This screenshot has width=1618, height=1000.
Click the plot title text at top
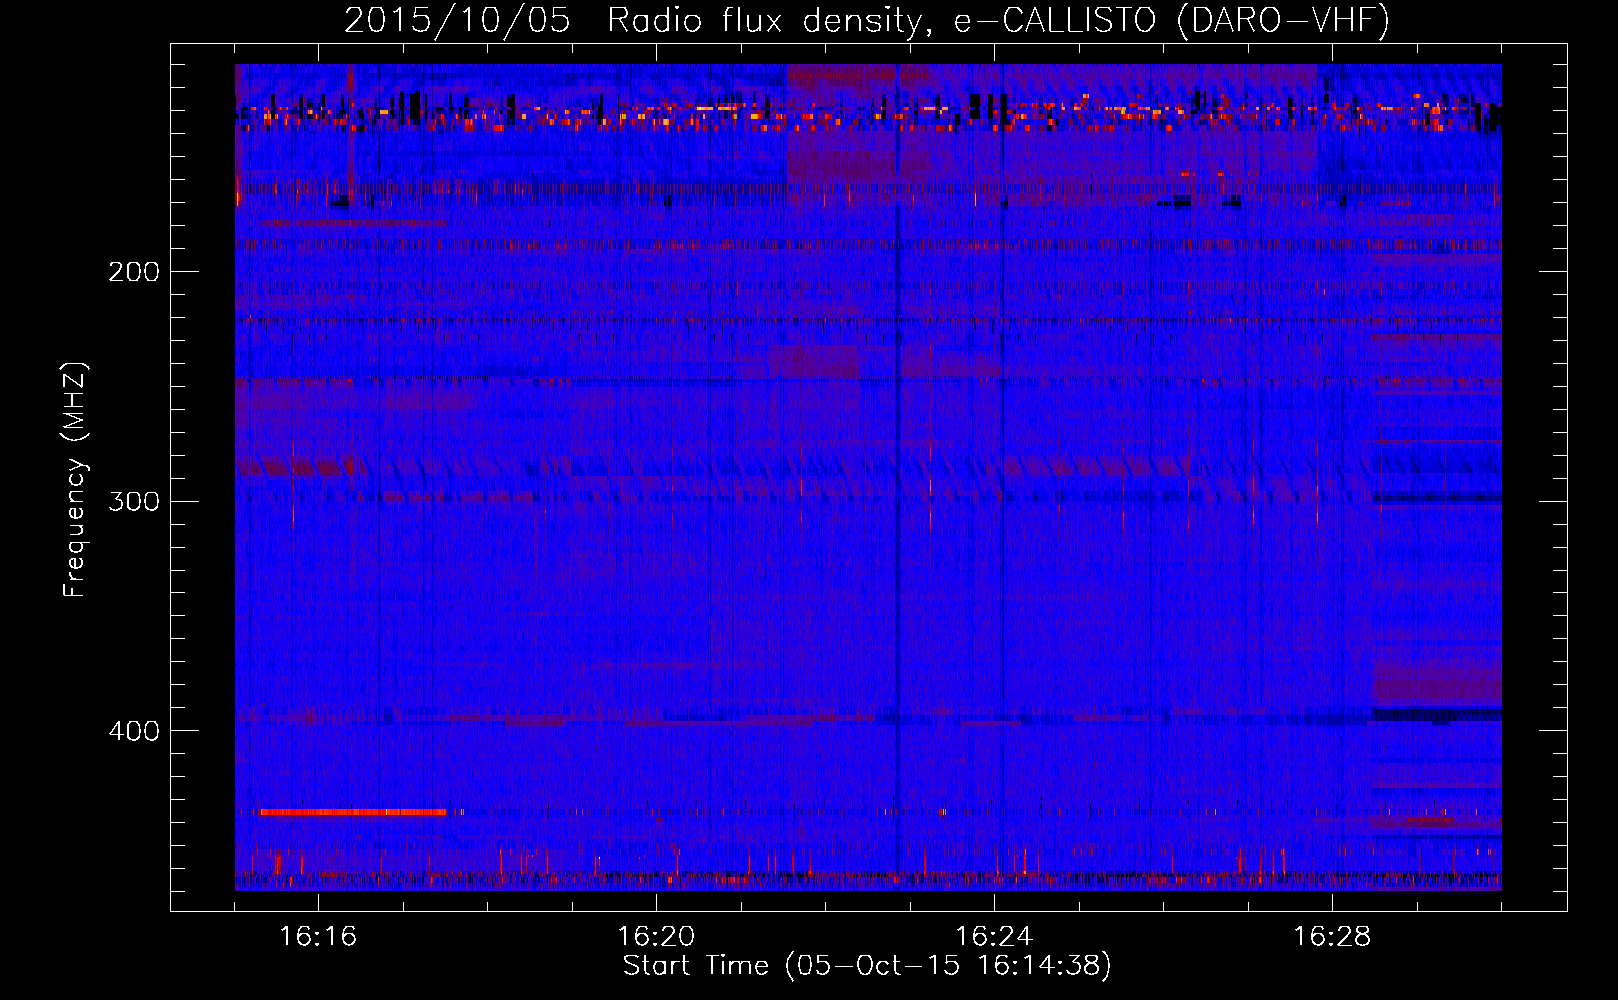point(866,20)
